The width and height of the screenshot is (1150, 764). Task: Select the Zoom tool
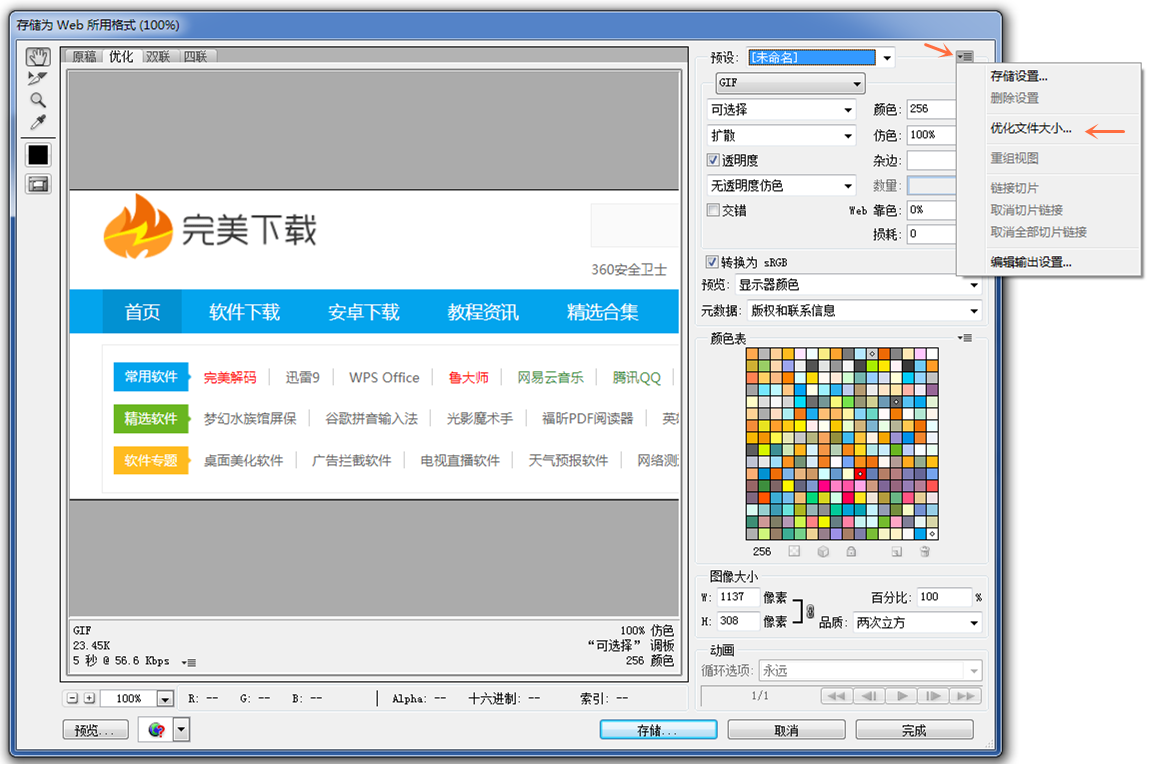37,99
